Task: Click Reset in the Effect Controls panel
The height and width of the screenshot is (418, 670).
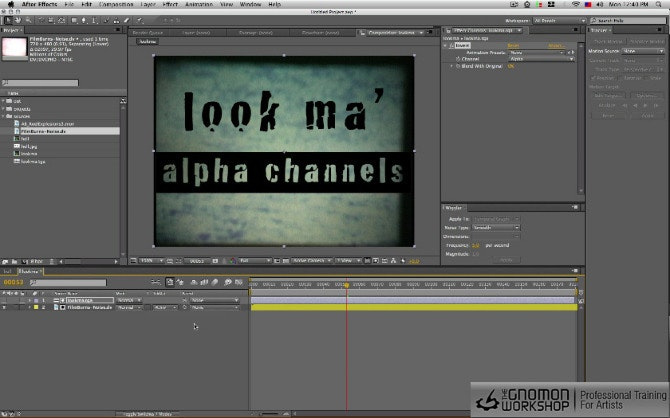Action: (514, 45)
